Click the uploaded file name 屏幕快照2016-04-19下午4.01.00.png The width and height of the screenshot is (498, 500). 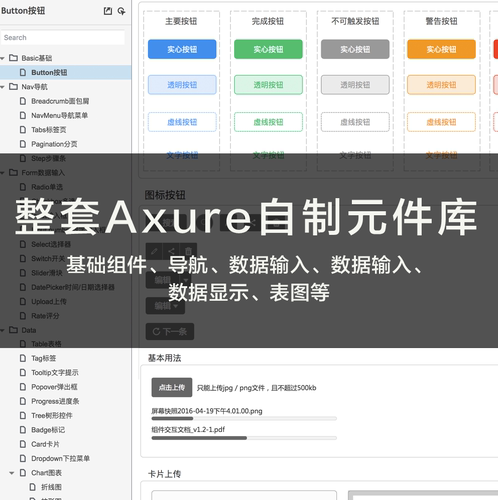point(207,411)
